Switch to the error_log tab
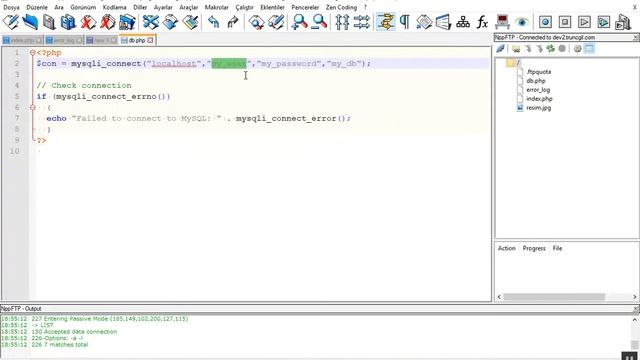The image size is (640, 360). [64, 40]
